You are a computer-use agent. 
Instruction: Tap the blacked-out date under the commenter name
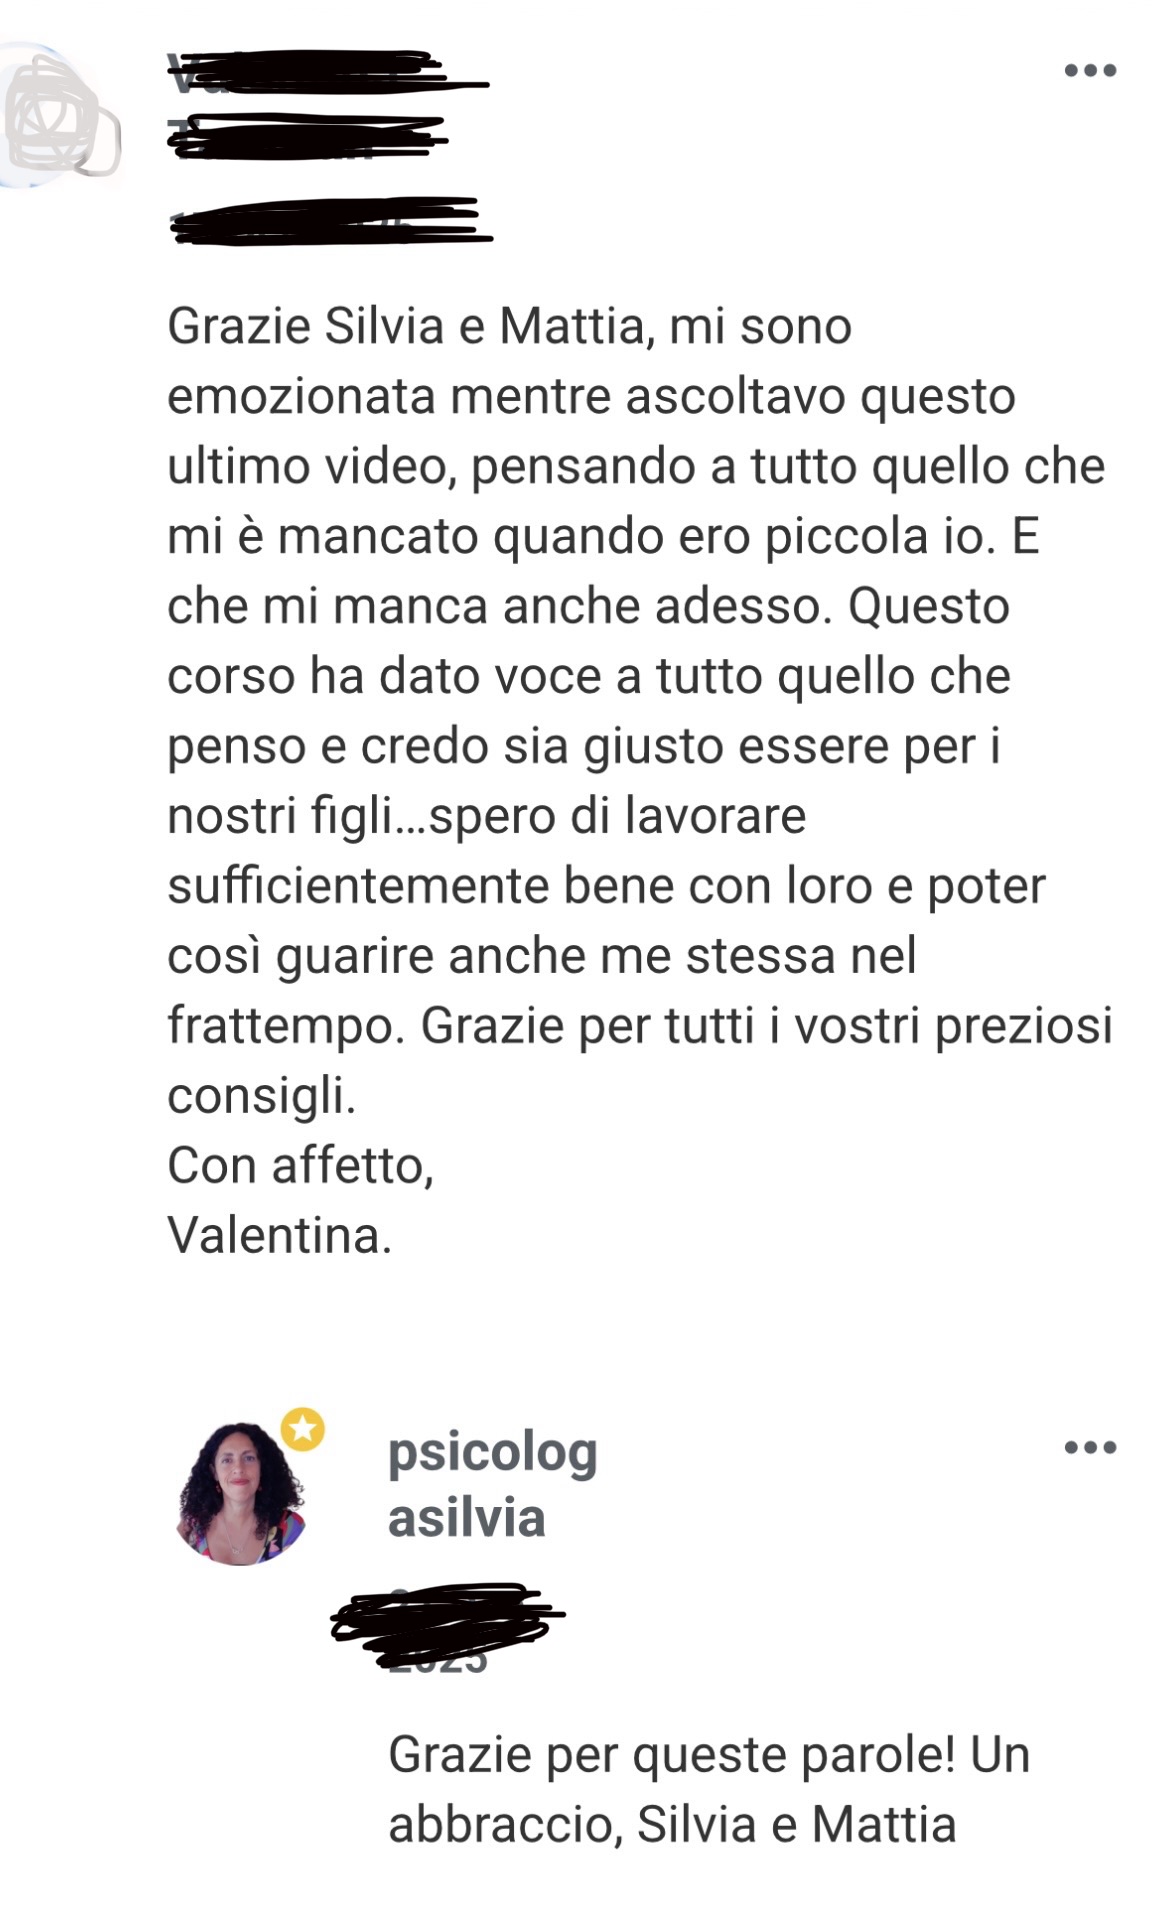point(330,220)
